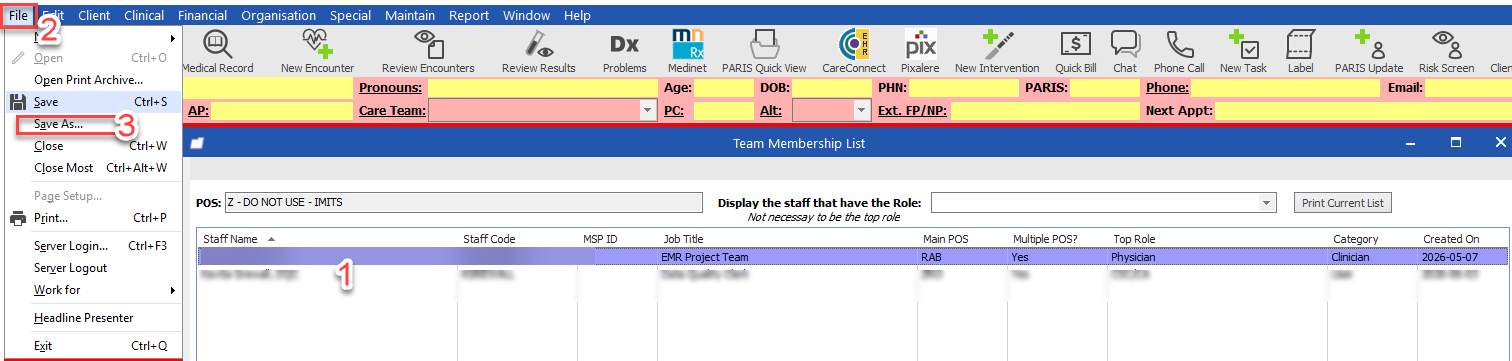
Task: Choose Save As in File menu
Action: tap(59, 124)
